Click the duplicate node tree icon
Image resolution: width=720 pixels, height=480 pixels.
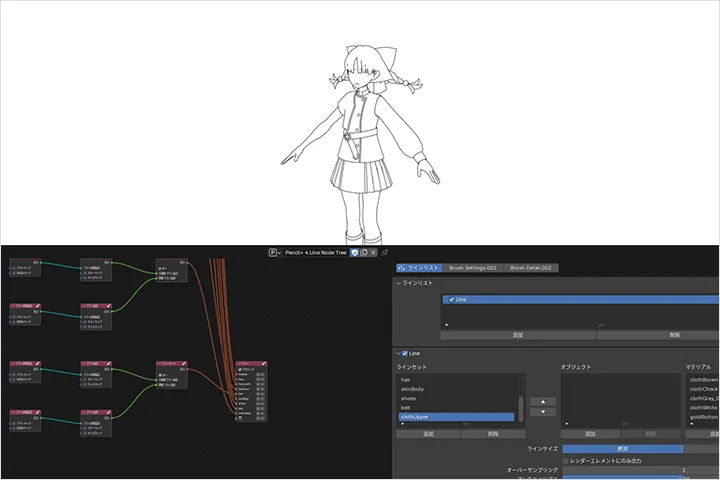[364, 253]
